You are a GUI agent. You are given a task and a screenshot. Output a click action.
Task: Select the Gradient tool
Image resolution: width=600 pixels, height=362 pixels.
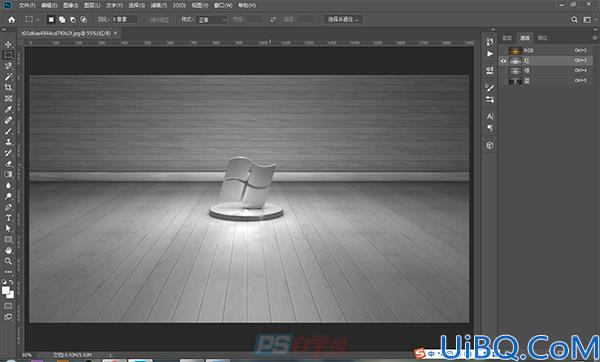point(8,174)
